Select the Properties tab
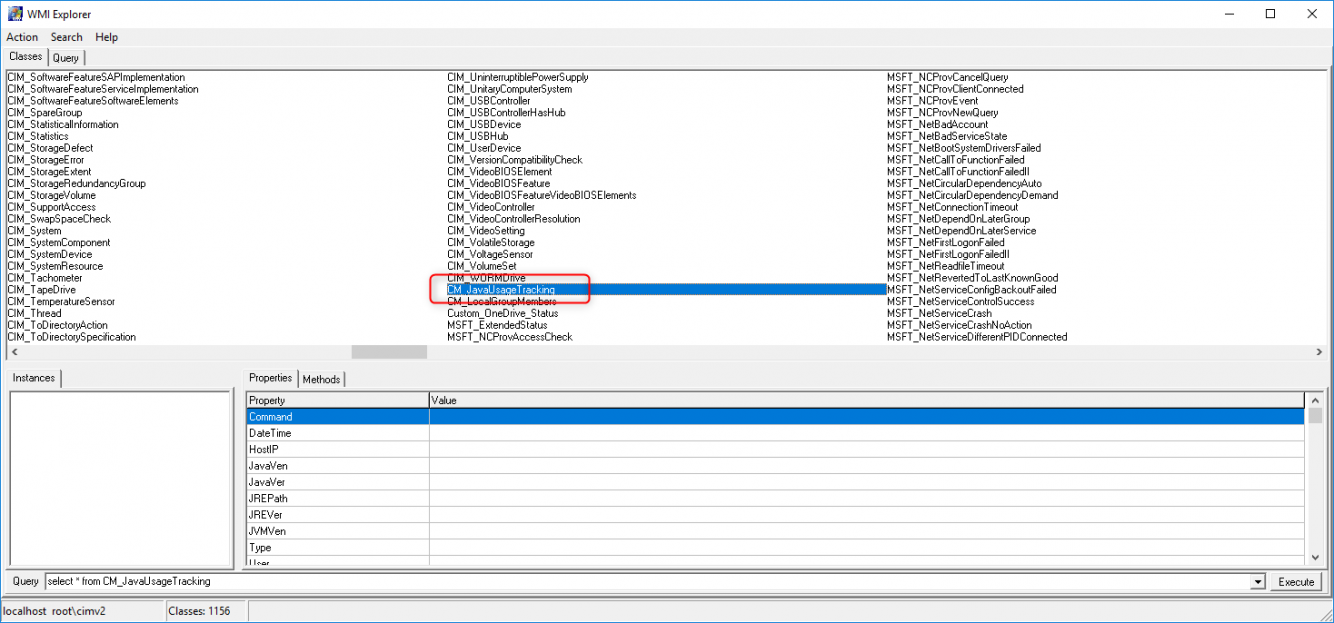 [x=270, y=379]
